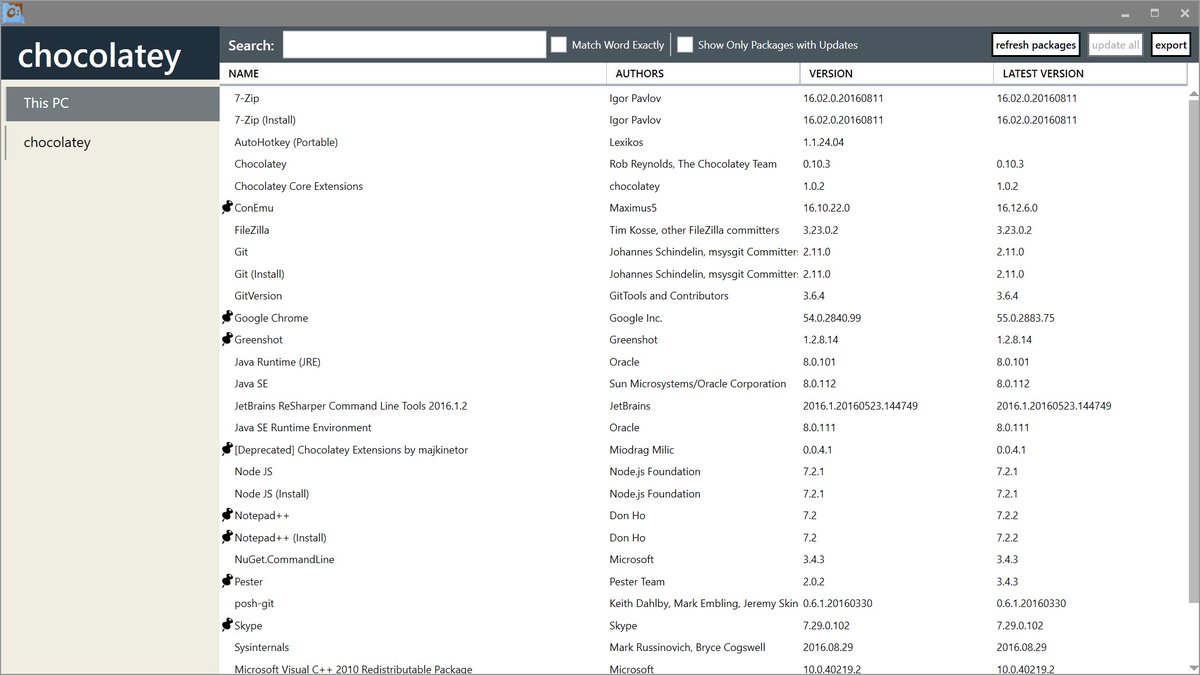Toggle Show Only Packages with Updates checkbox
The image size is (1200, 675).
click(685, 45)
